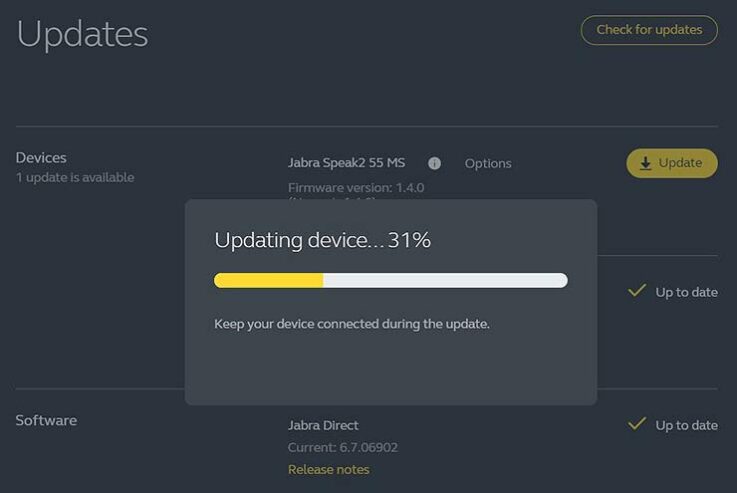
Task: Click the yellow filled part of the progress bar
Action: 268,281
